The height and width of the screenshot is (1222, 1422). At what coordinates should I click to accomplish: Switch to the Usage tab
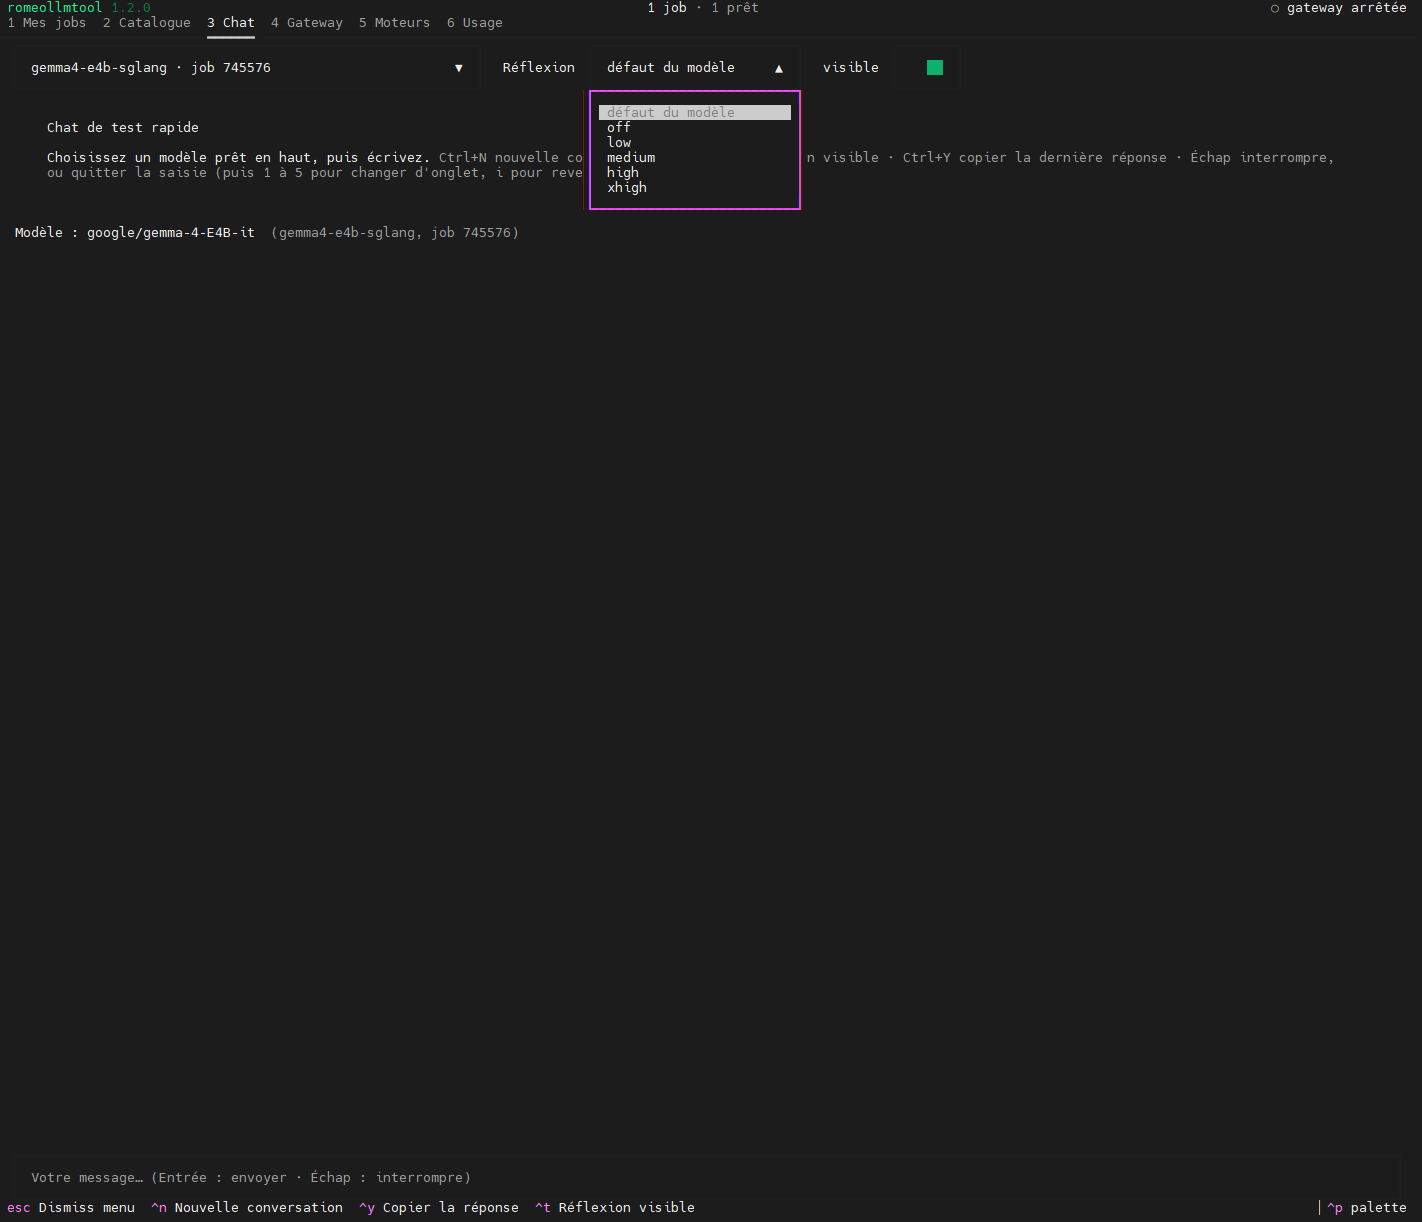pyautogui.click(x=475, y=23)
